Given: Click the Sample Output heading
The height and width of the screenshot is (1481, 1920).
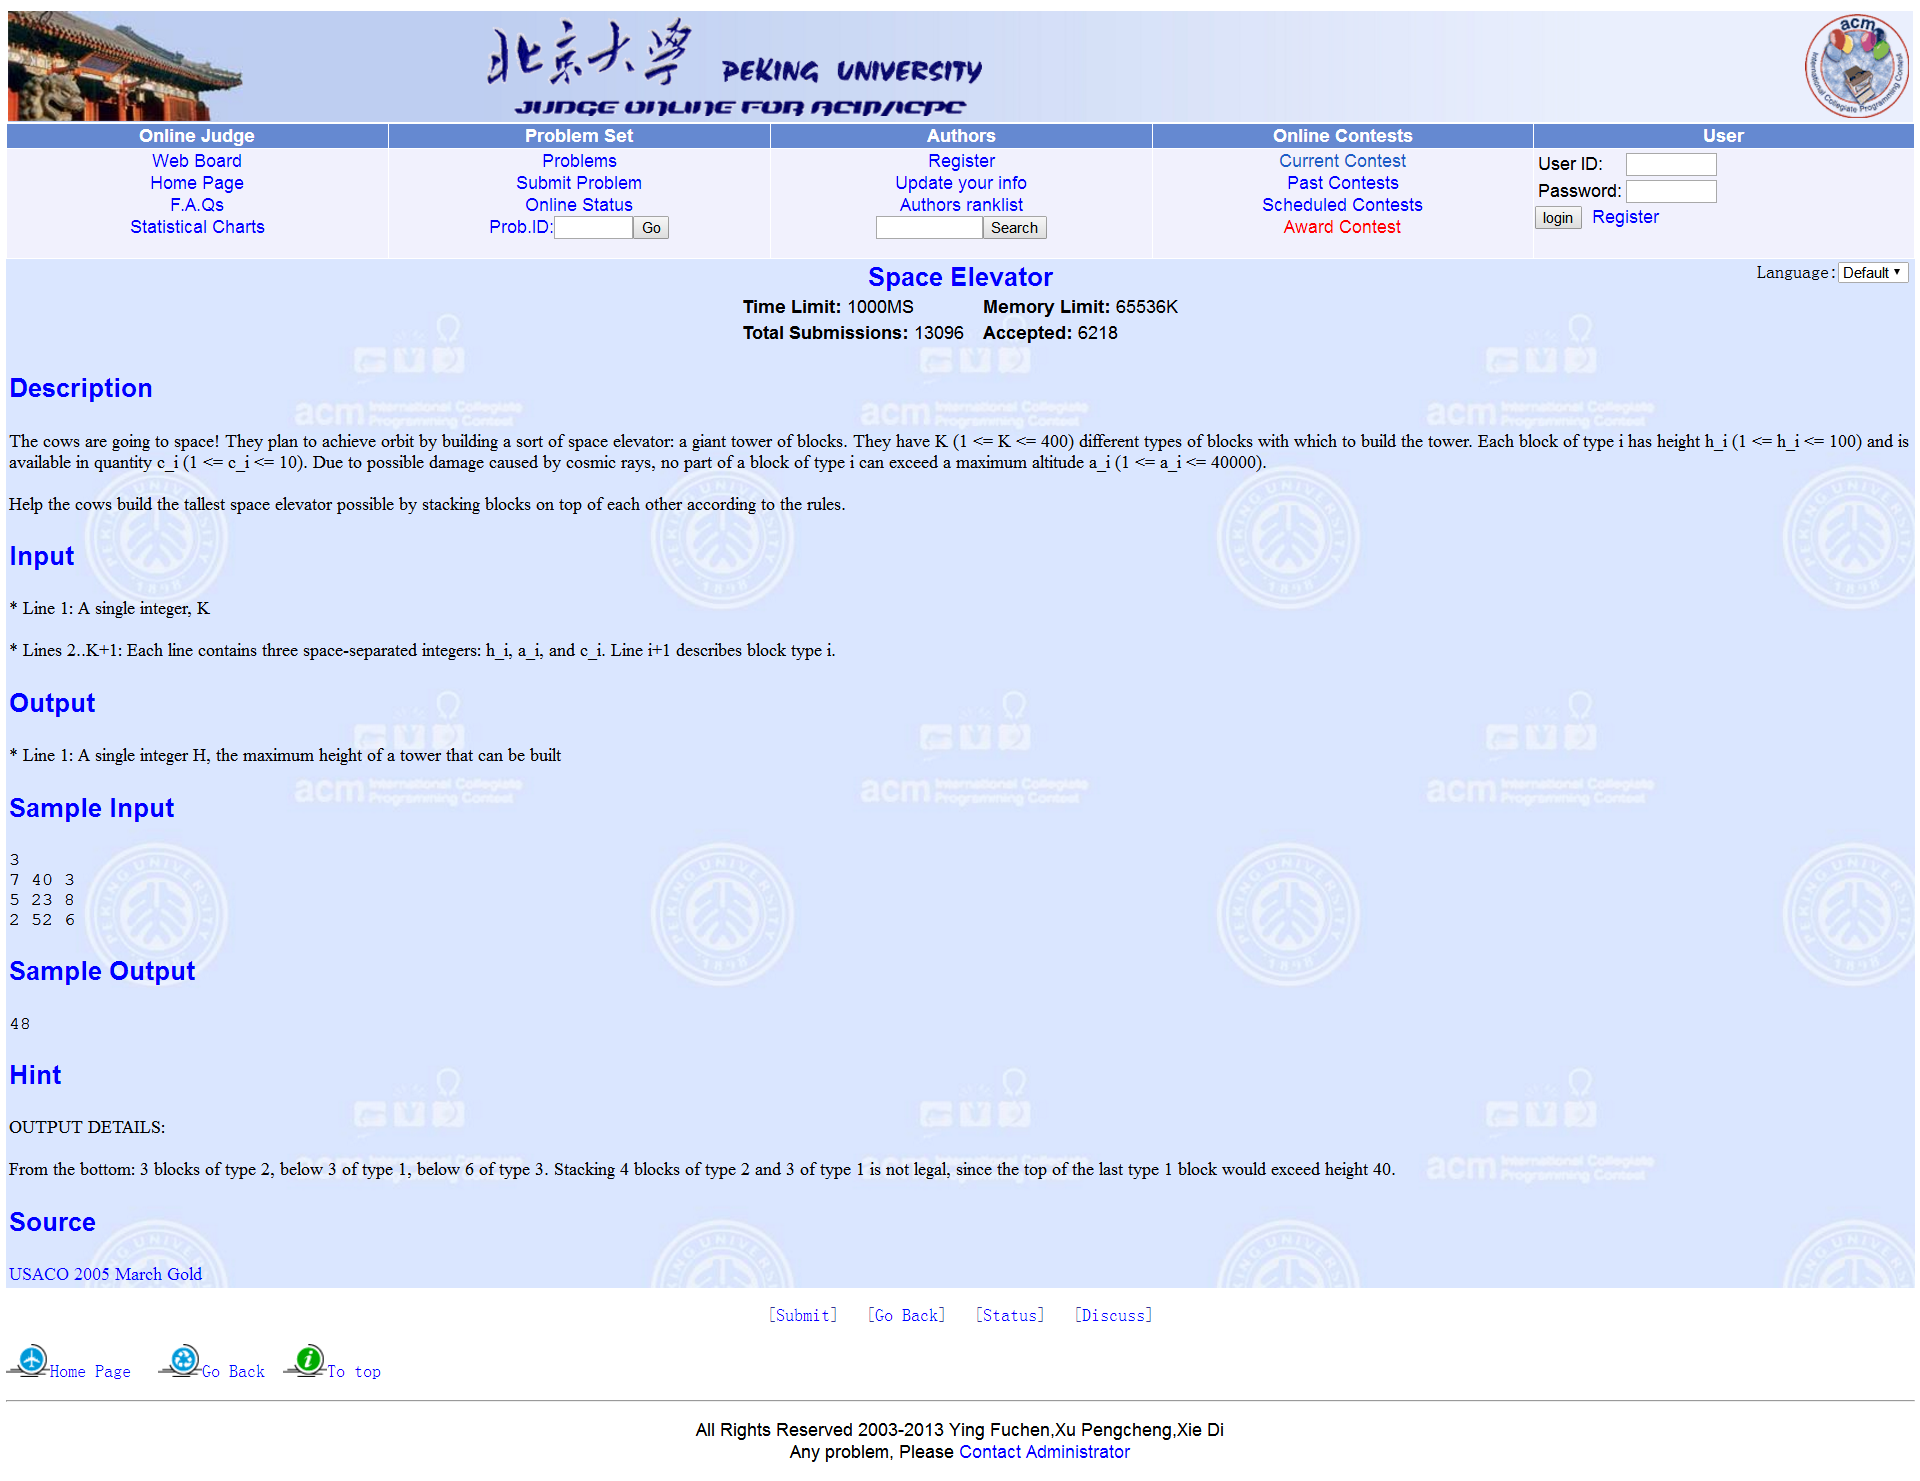Looking at the screenshot, I should 102,971.
